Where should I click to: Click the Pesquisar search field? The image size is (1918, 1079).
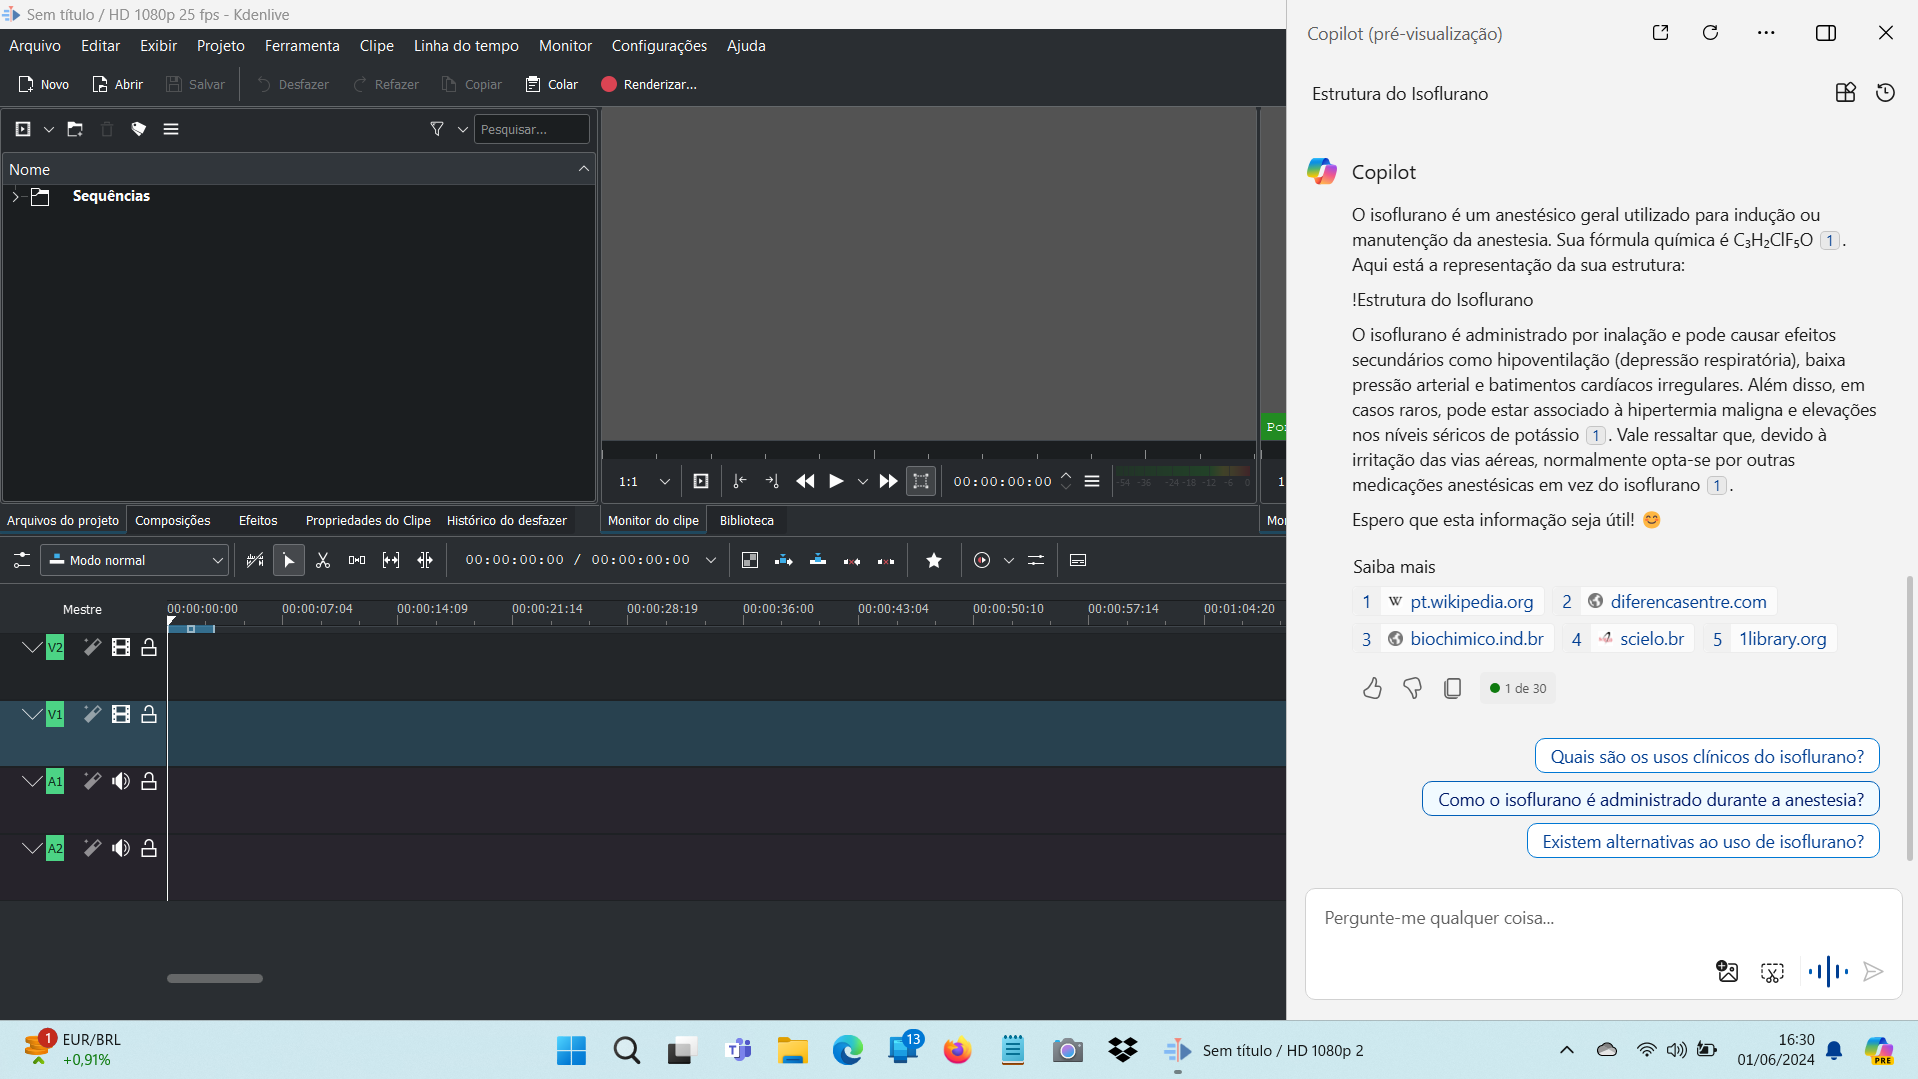531,129
